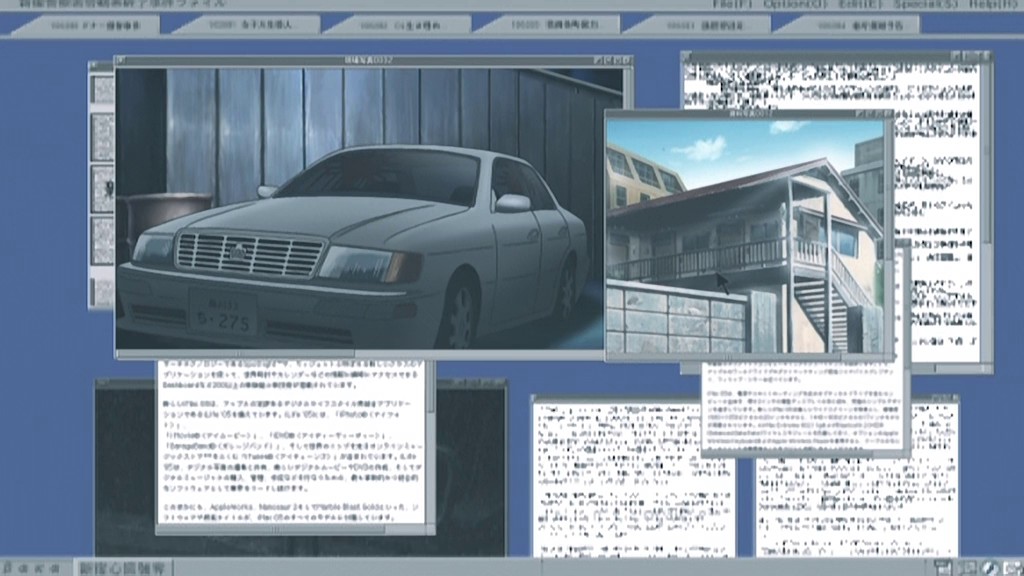Select the second thumbnail in the left strip
This screenshot has height=576, width=1024.
coord(103,137)
